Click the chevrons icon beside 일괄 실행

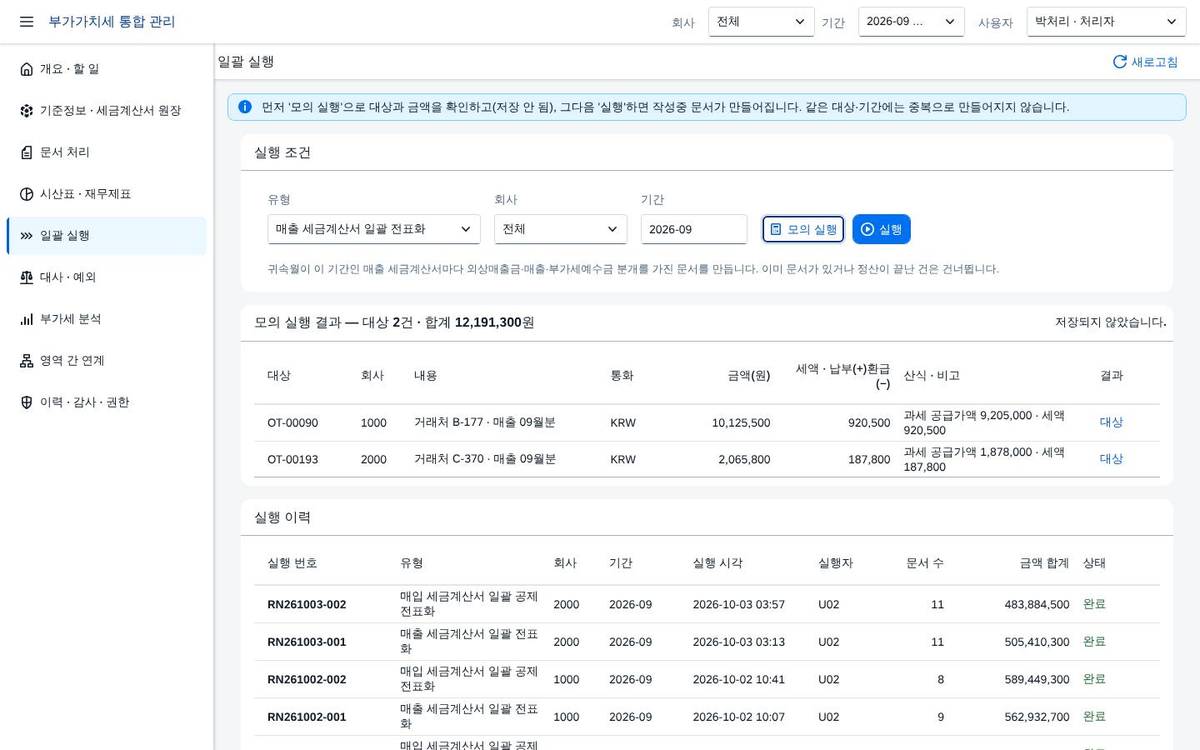tap(27, 236)
